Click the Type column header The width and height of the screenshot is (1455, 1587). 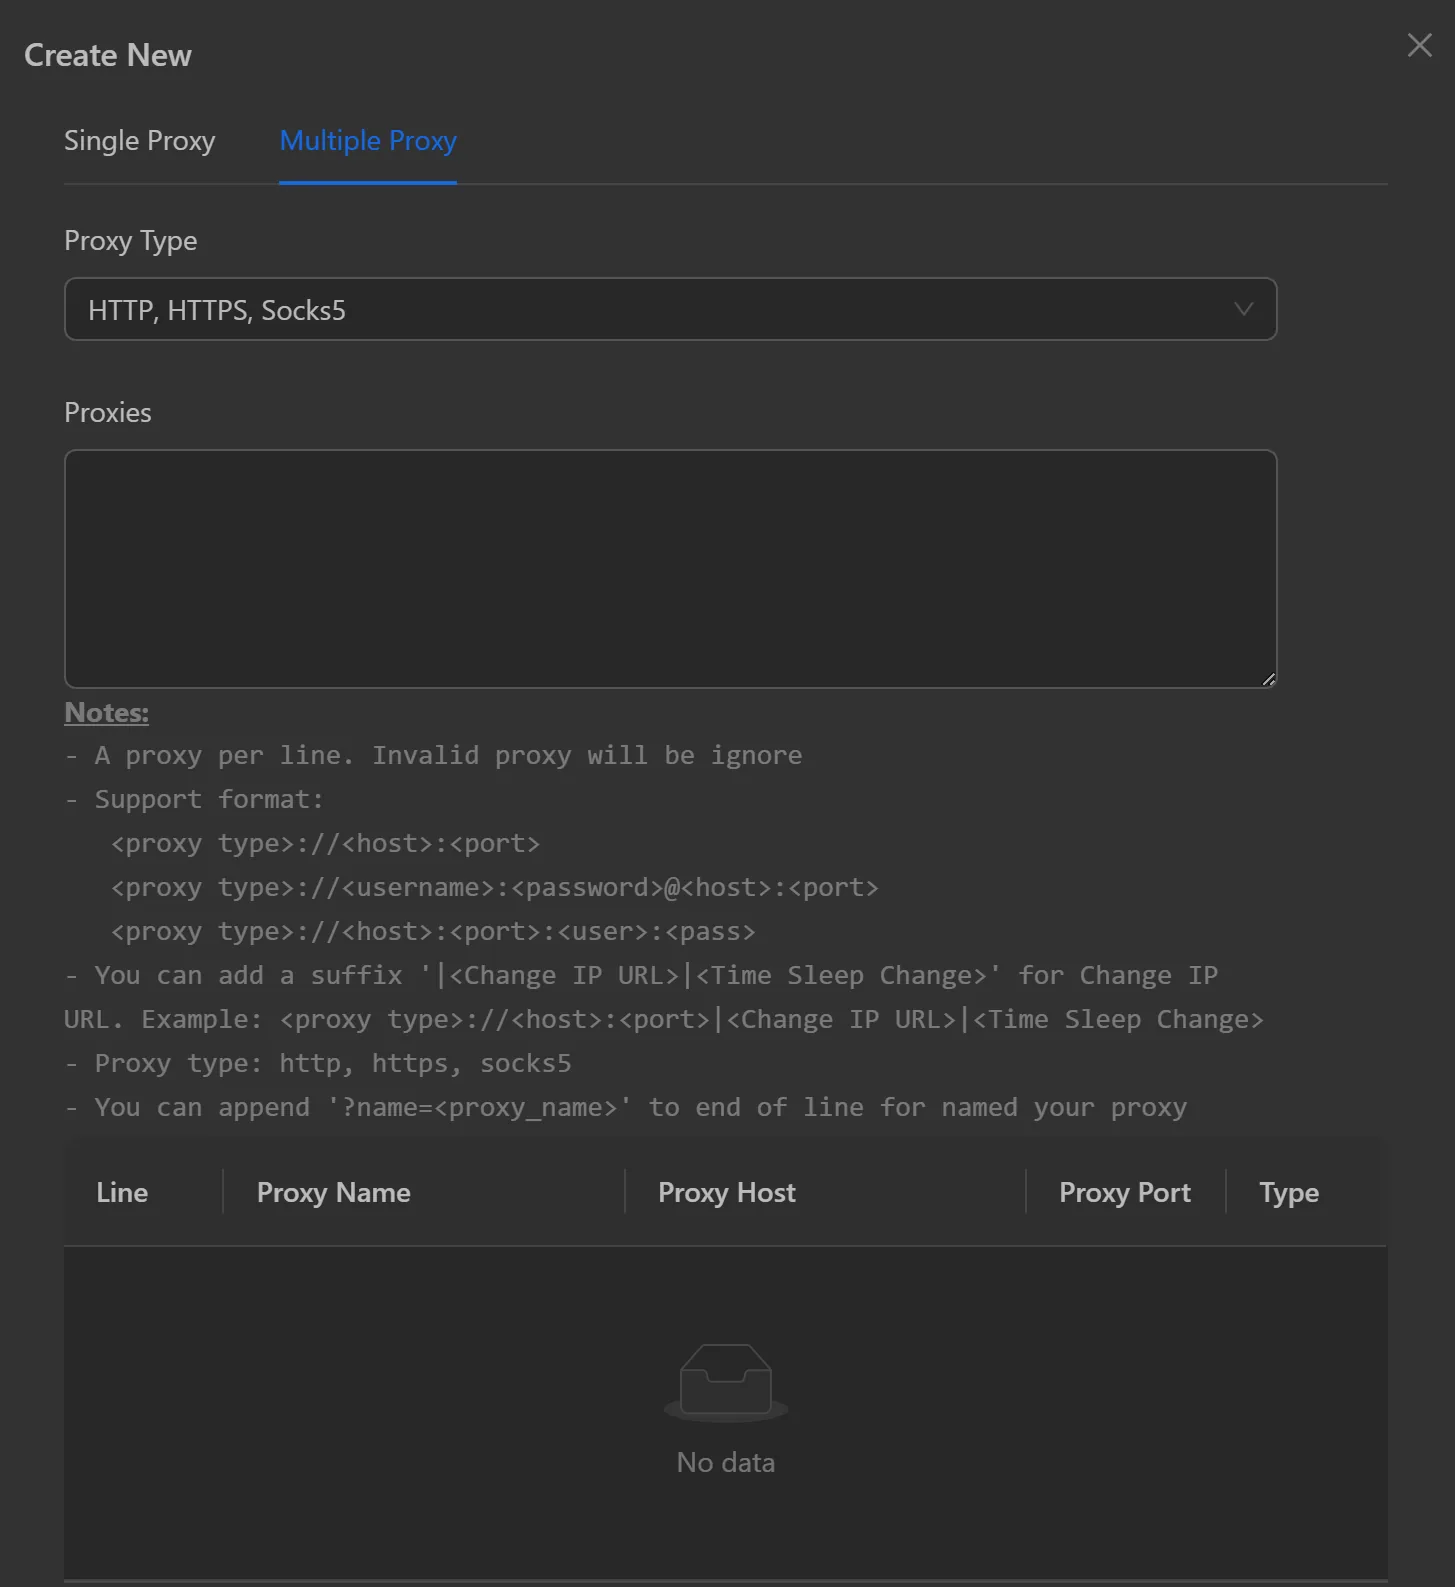pyautogui.click(x=1288, y=1192)
